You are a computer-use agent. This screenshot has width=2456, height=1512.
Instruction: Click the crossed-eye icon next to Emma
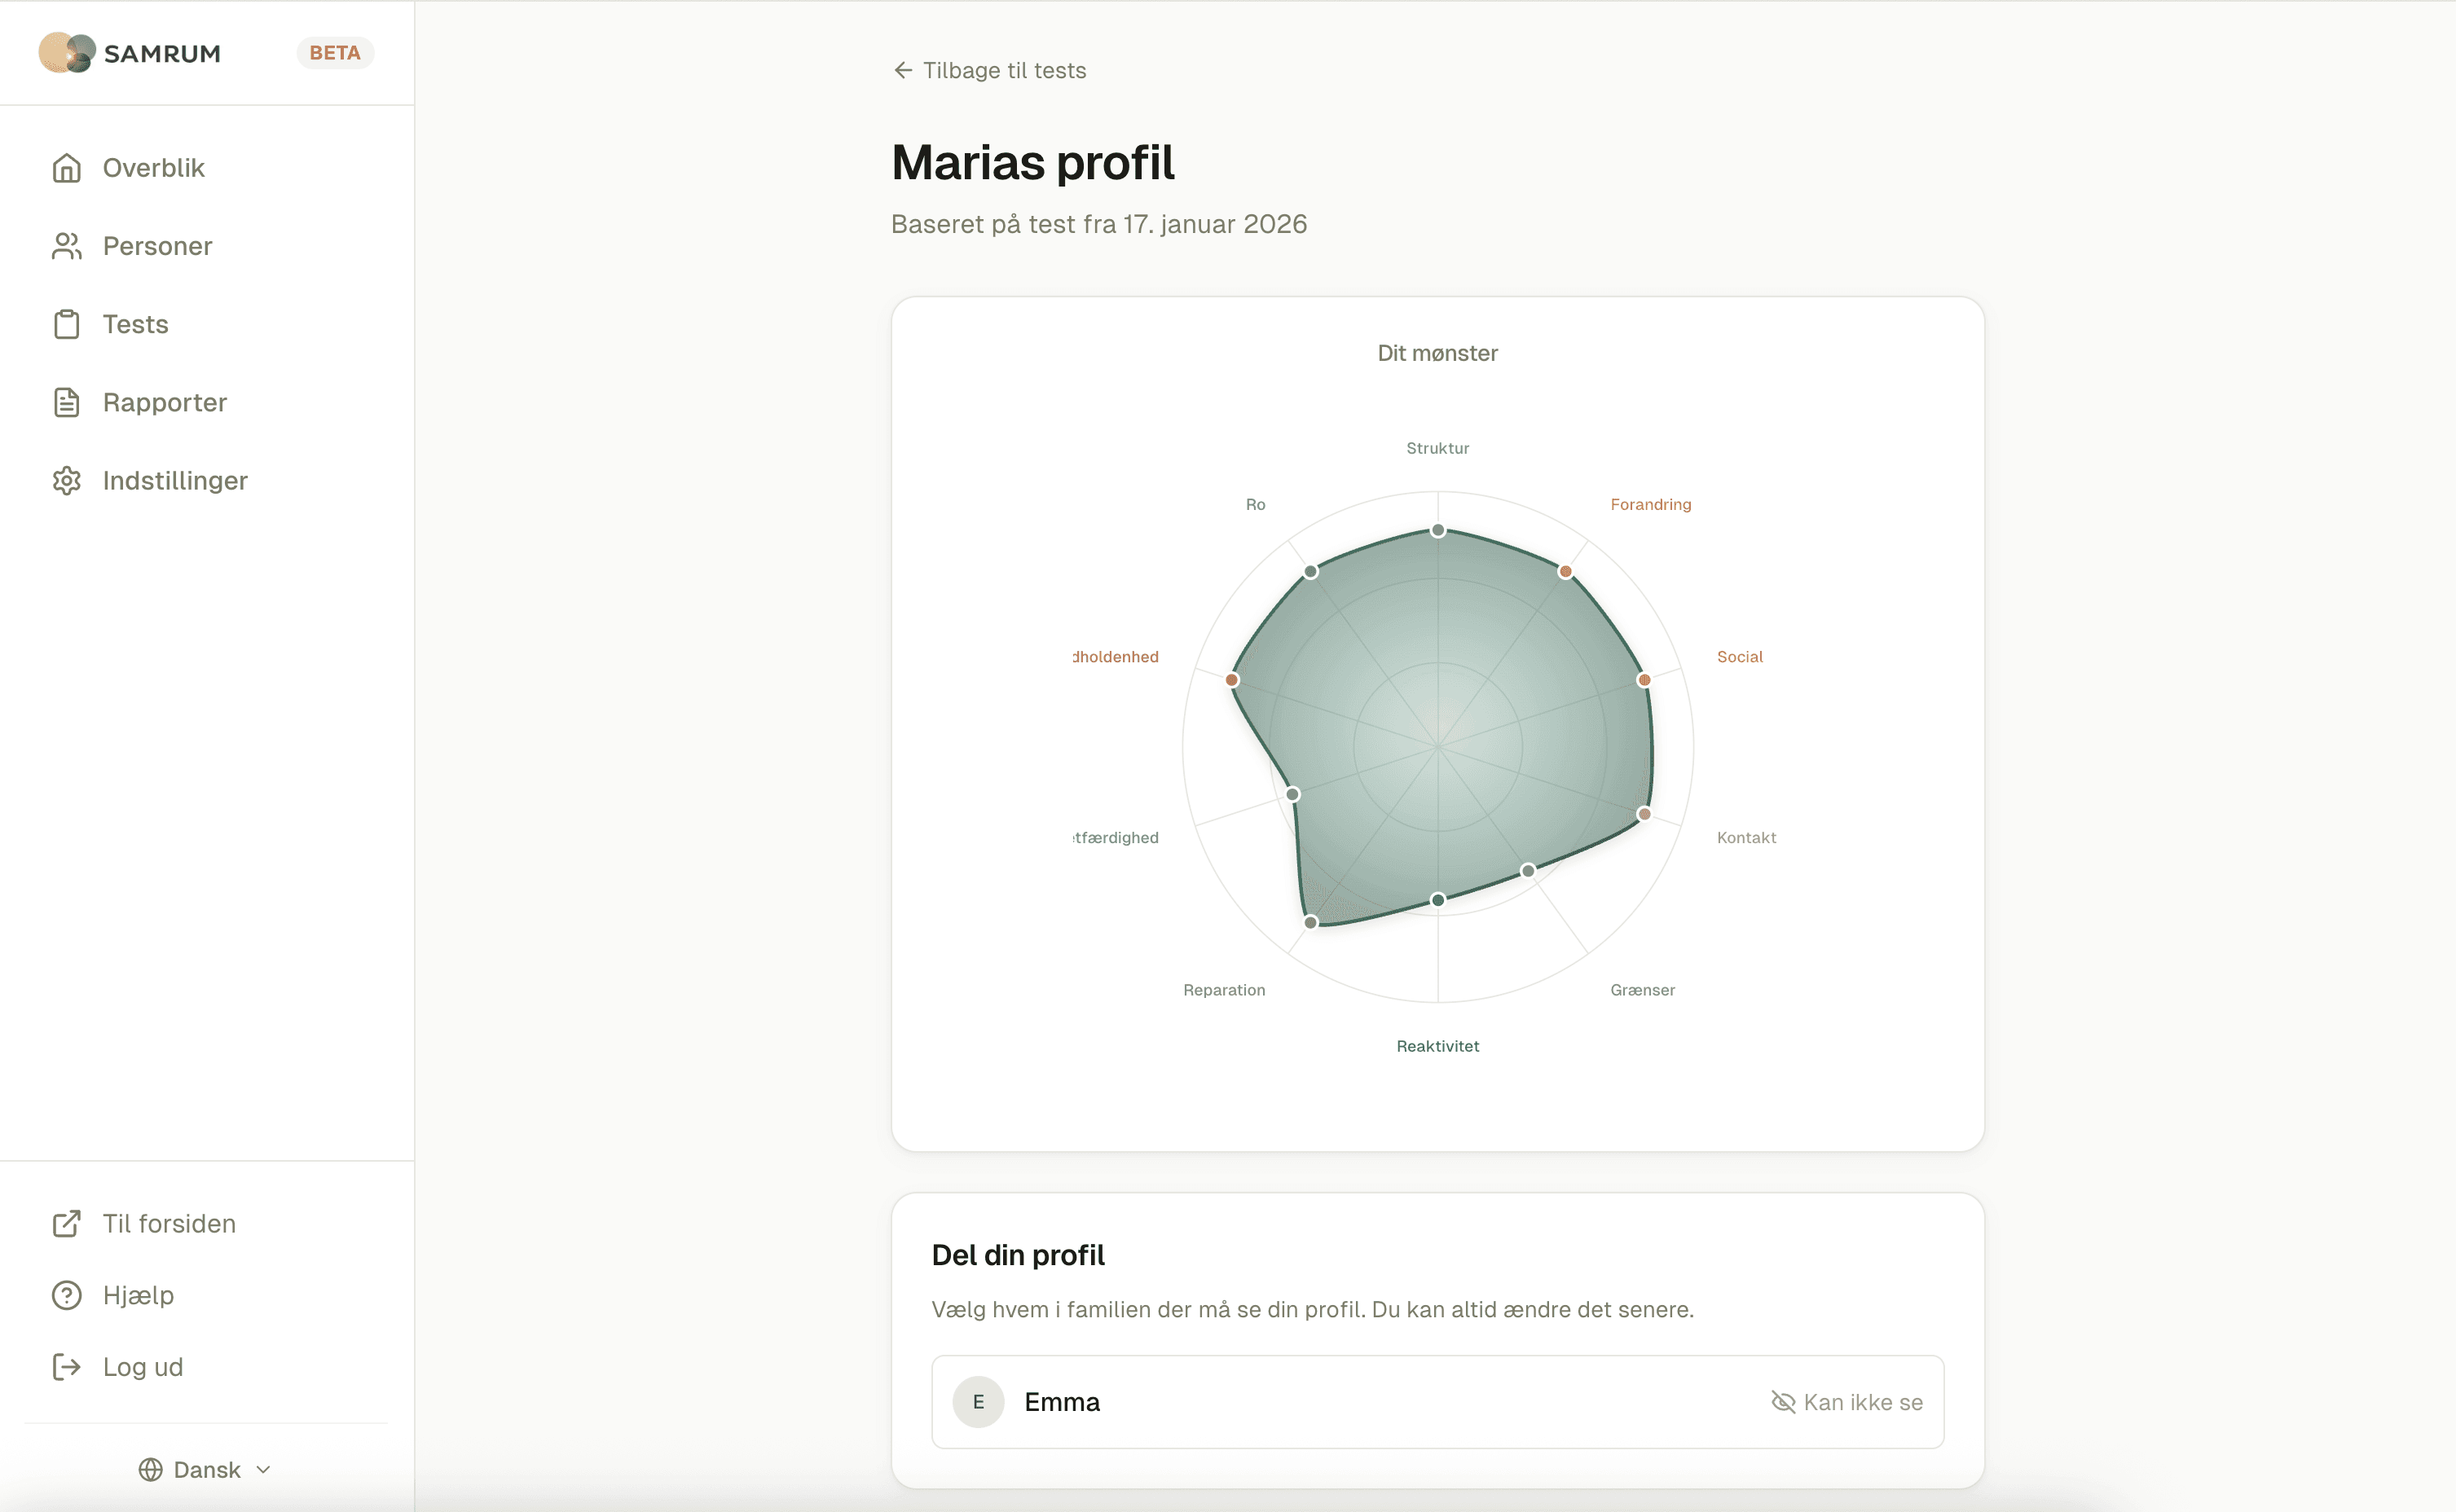(1783, 1402)
